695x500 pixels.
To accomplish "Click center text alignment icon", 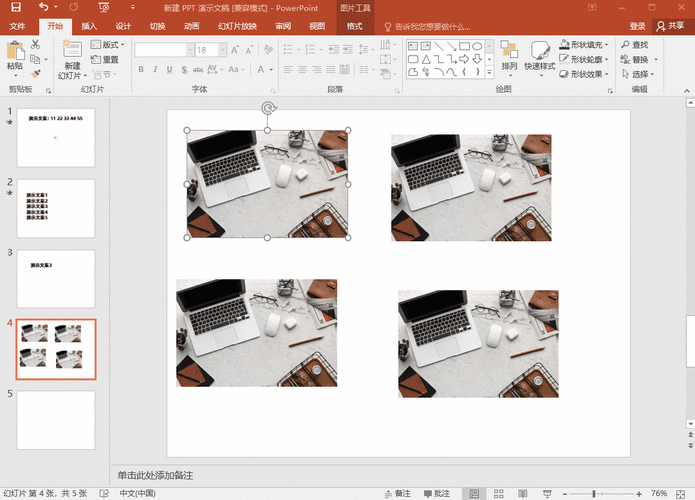I will point(302,70).
